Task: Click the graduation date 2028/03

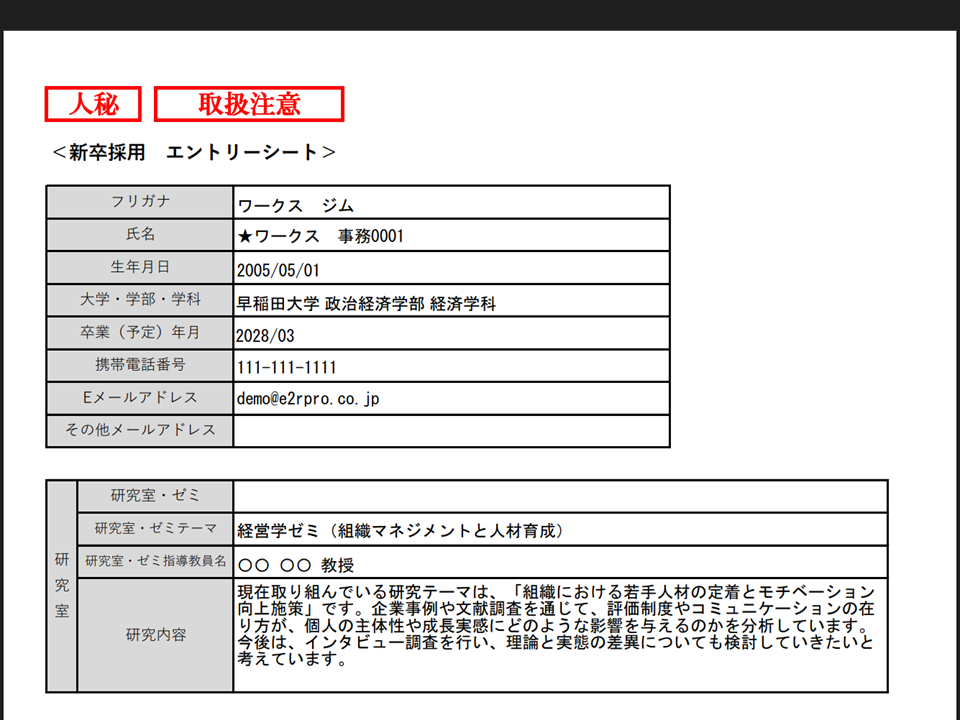Action: point(266,335)
